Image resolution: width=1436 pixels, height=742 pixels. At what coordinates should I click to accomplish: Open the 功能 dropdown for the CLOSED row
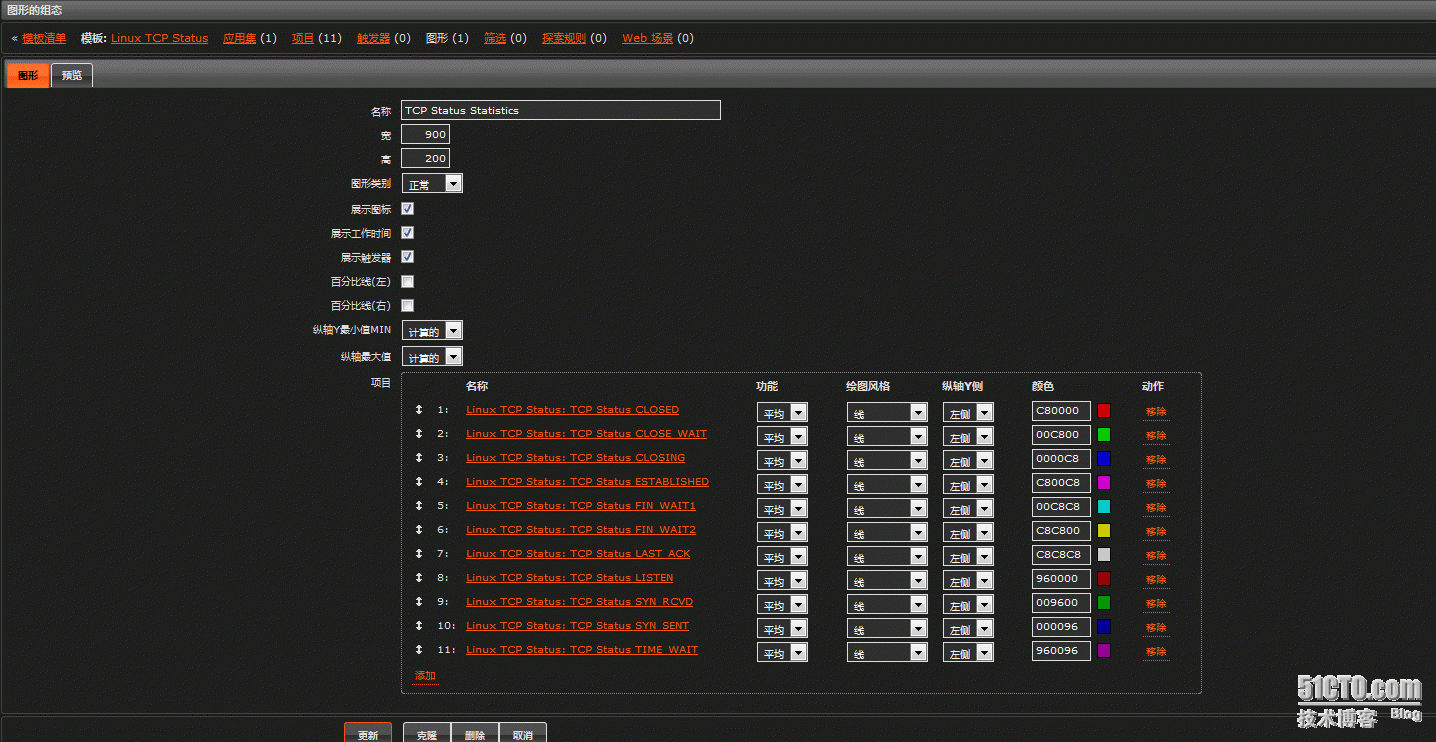(x=782, y=412)
